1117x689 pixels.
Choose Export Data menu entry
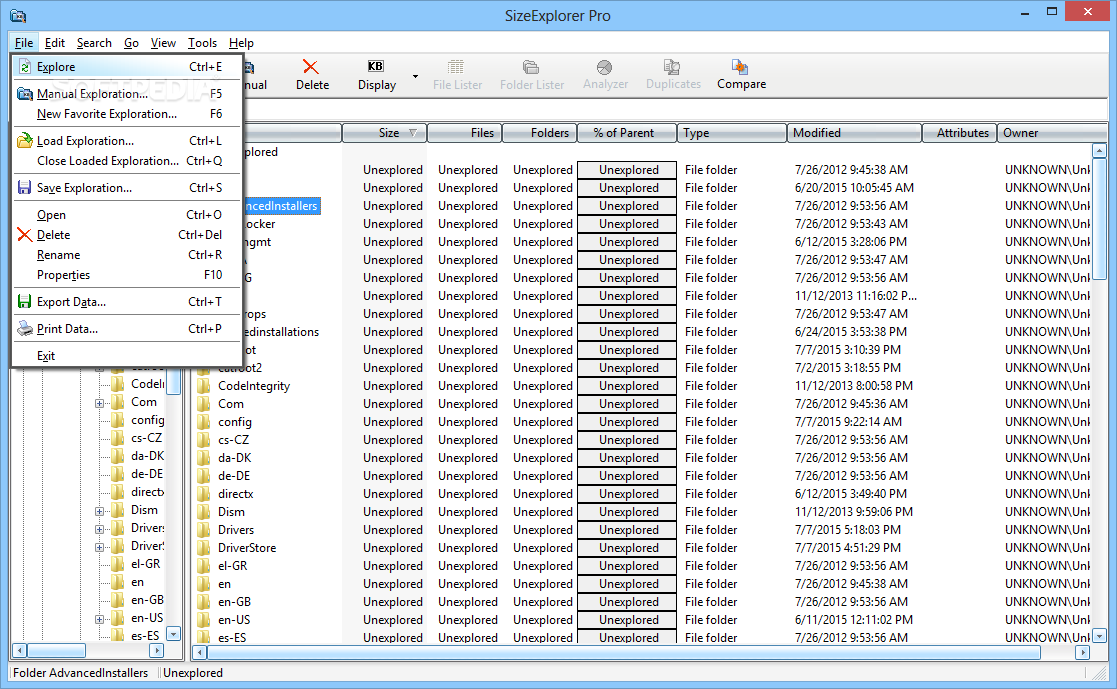pos(127,302)
